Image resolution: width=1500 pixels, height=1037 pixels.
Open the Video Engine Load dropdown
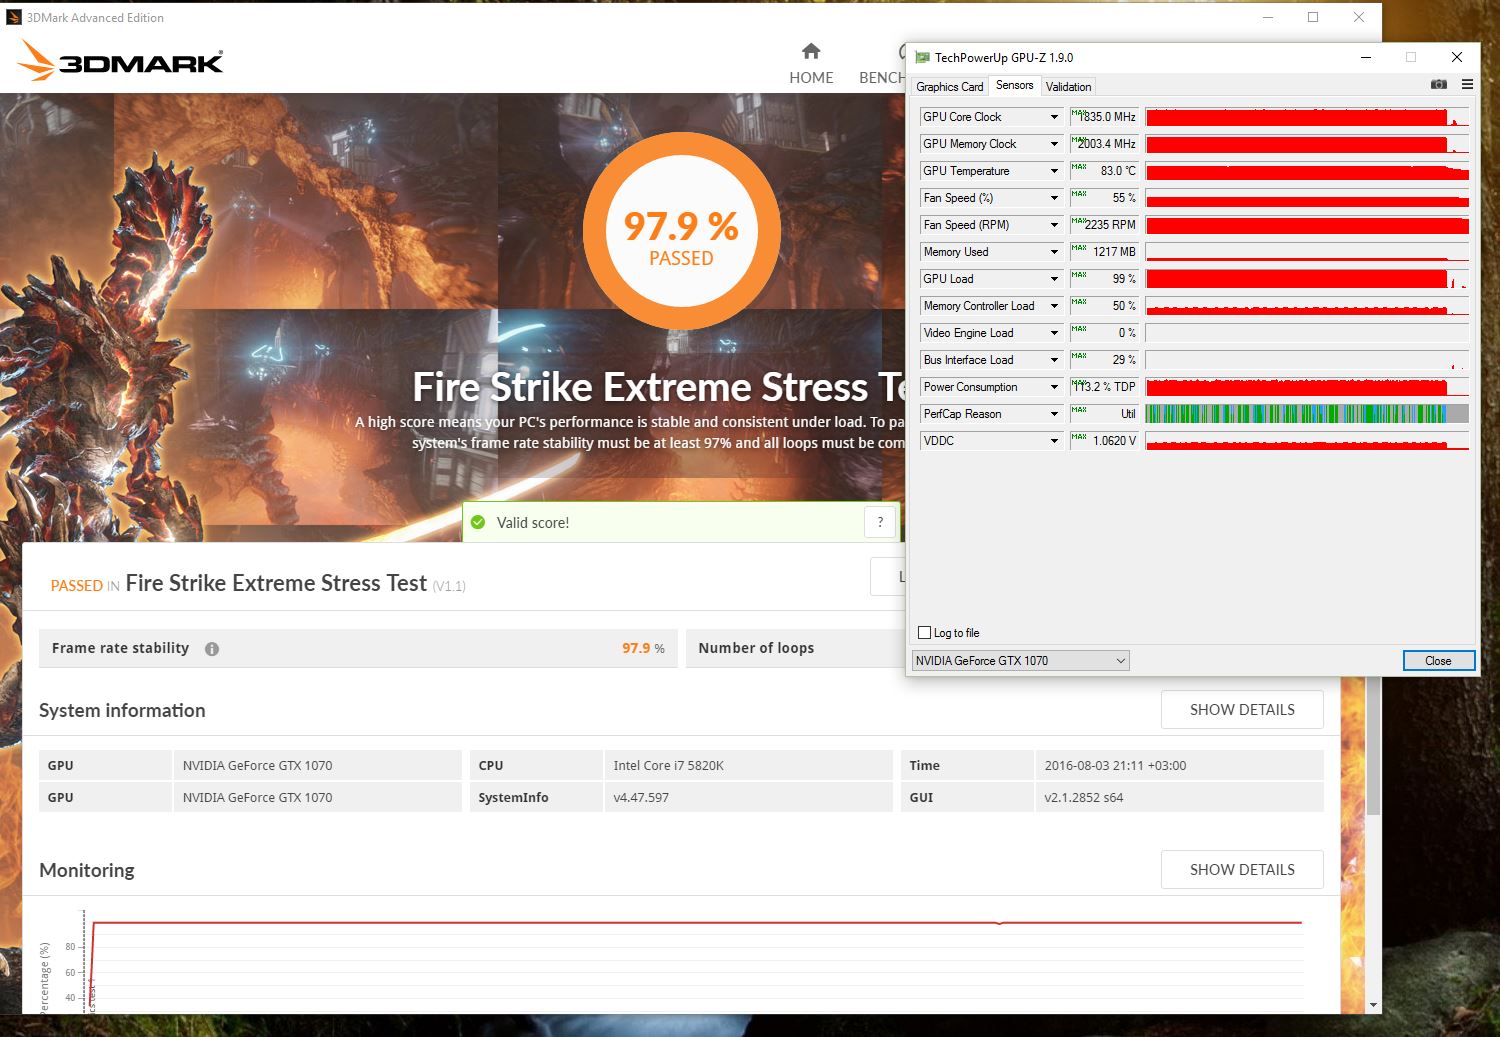pos(1054,333)
